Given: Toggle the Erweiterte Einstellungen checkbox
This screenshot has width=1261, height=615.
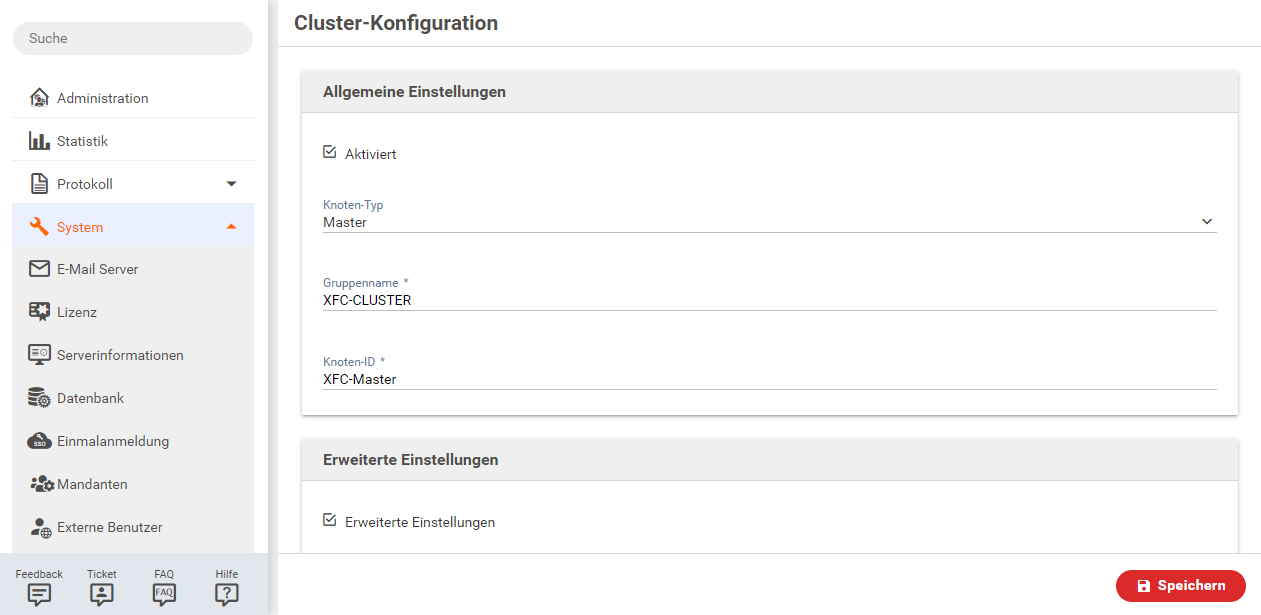Looking at the screenshot, I should pyautogui.click(x=330, y=521).
